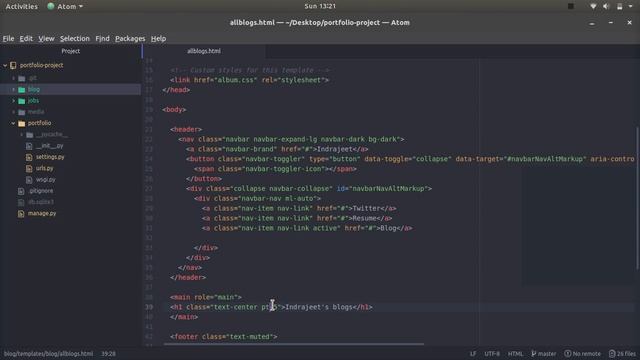
Task: Open the Selection menu
Action: [x=75, y=38]
